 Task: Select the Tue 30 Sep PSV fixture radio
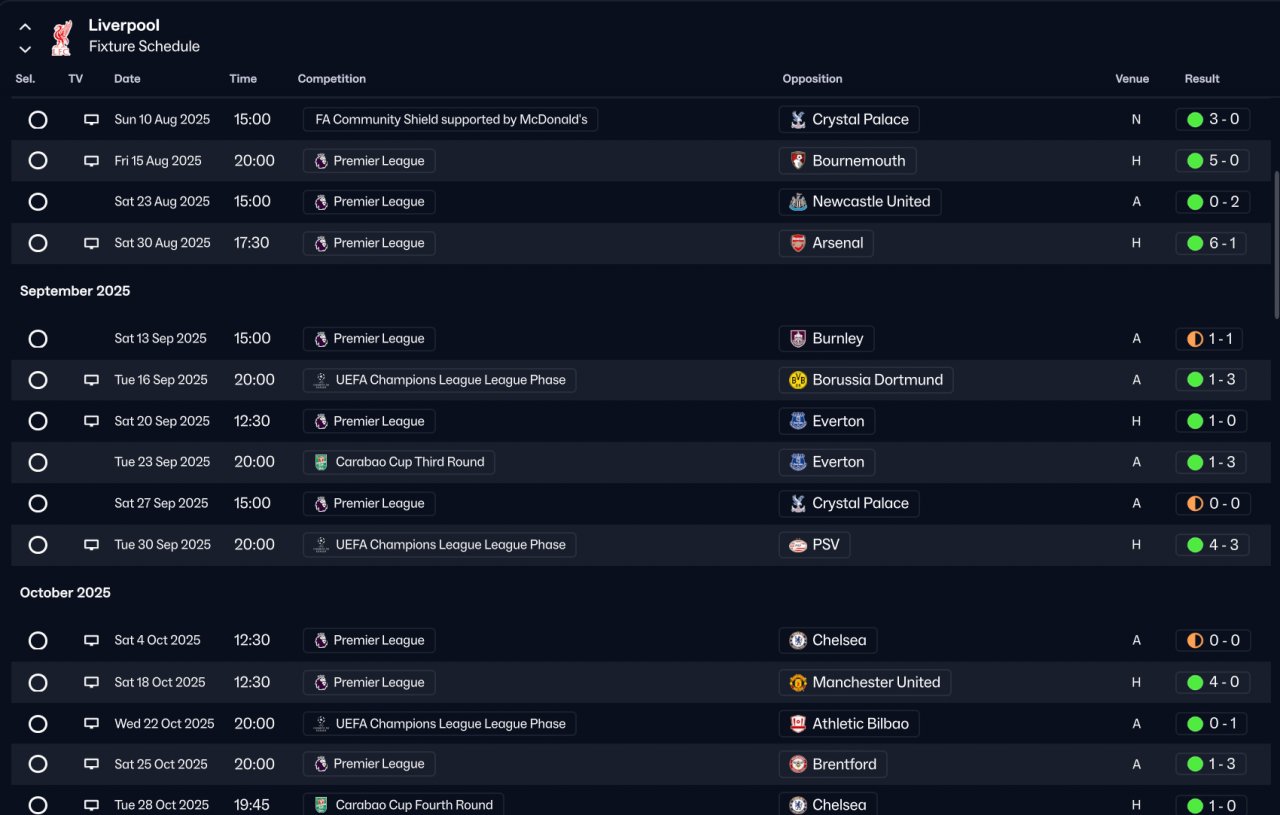(38, 545)
